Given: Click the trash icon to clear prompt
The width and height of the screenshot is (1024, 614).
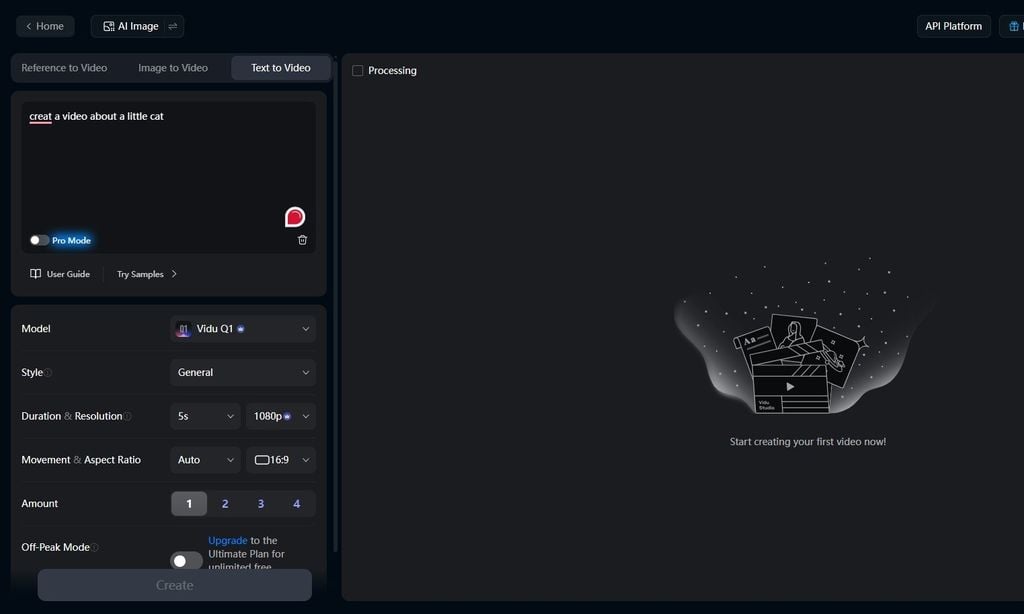Looking at the screenshot, I should (x=302, y=240).
